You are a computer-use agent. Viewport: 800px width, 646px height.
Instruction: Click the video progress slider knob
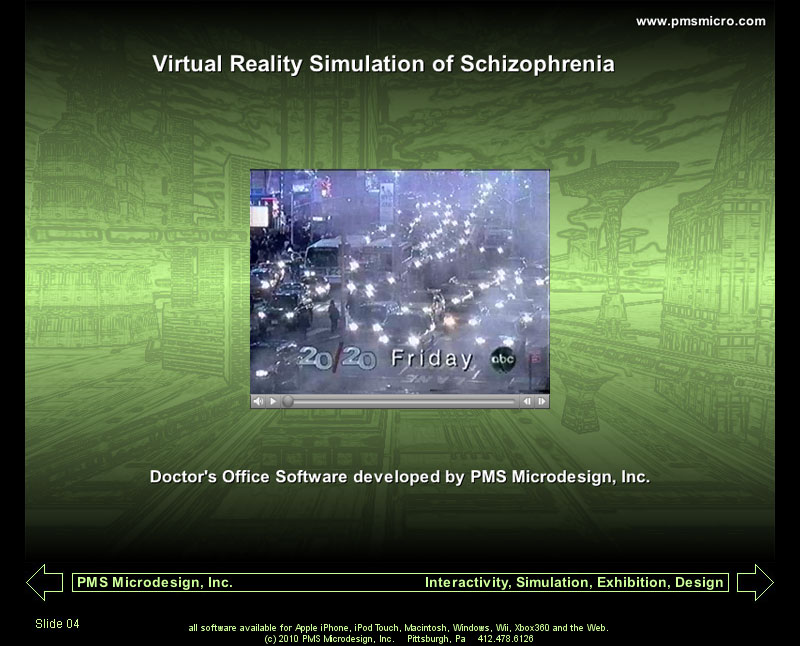click(x=288, y=401)
